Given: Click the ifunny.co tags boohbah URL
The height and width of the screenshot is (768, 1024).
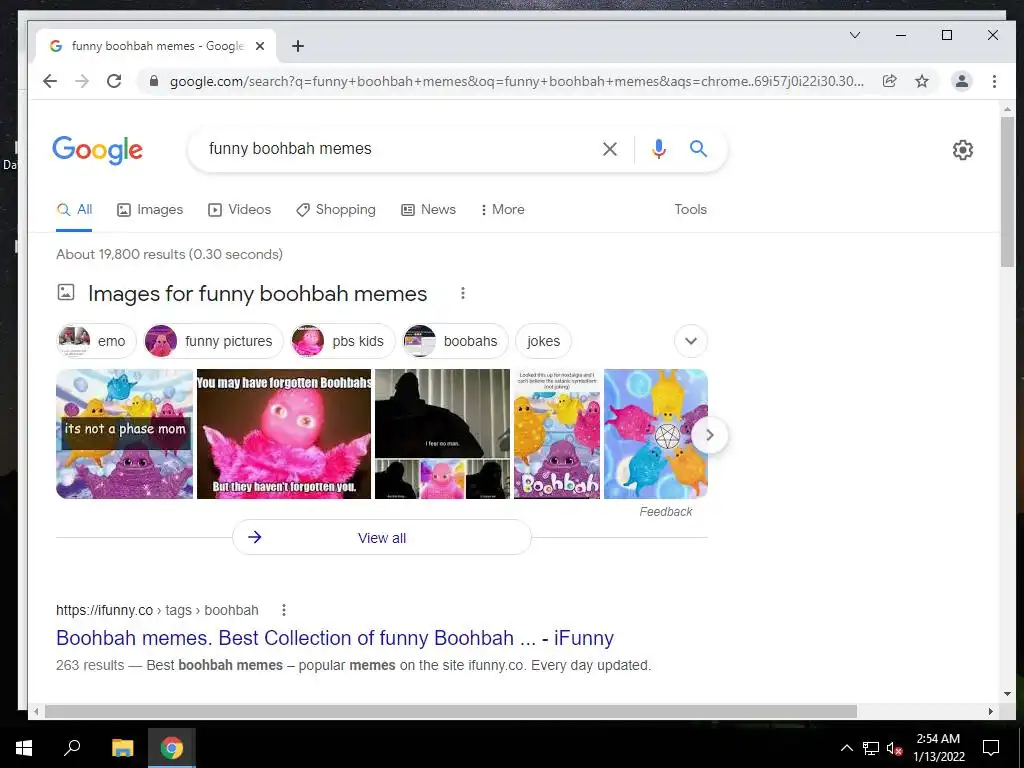Looking at the screenshot, I should coord(157,610).
